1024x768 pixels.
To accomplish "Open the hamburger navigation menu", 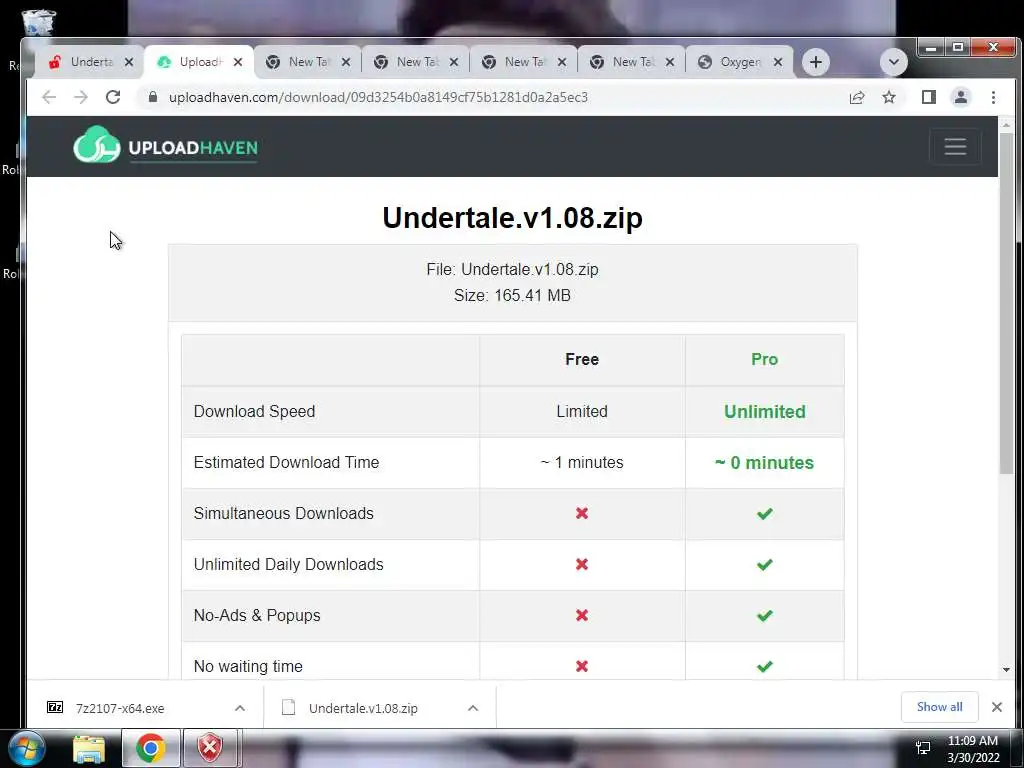I will (x=955, y=146).
